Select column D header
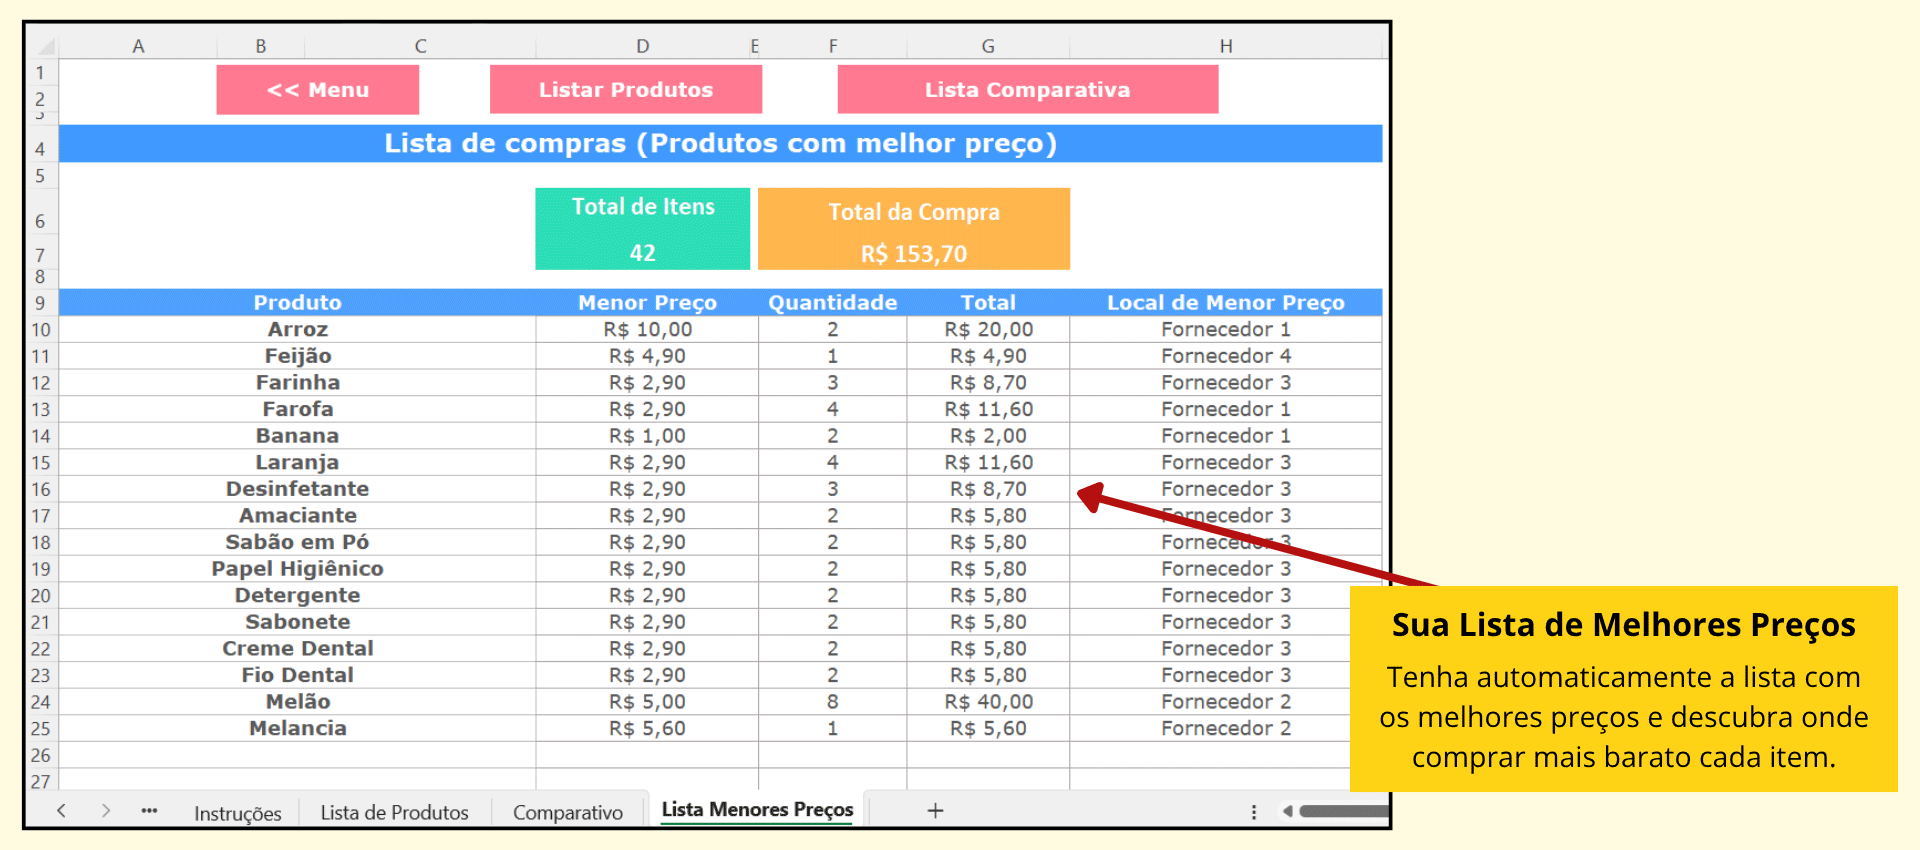 pyautogui.click(x=642, y=46)
